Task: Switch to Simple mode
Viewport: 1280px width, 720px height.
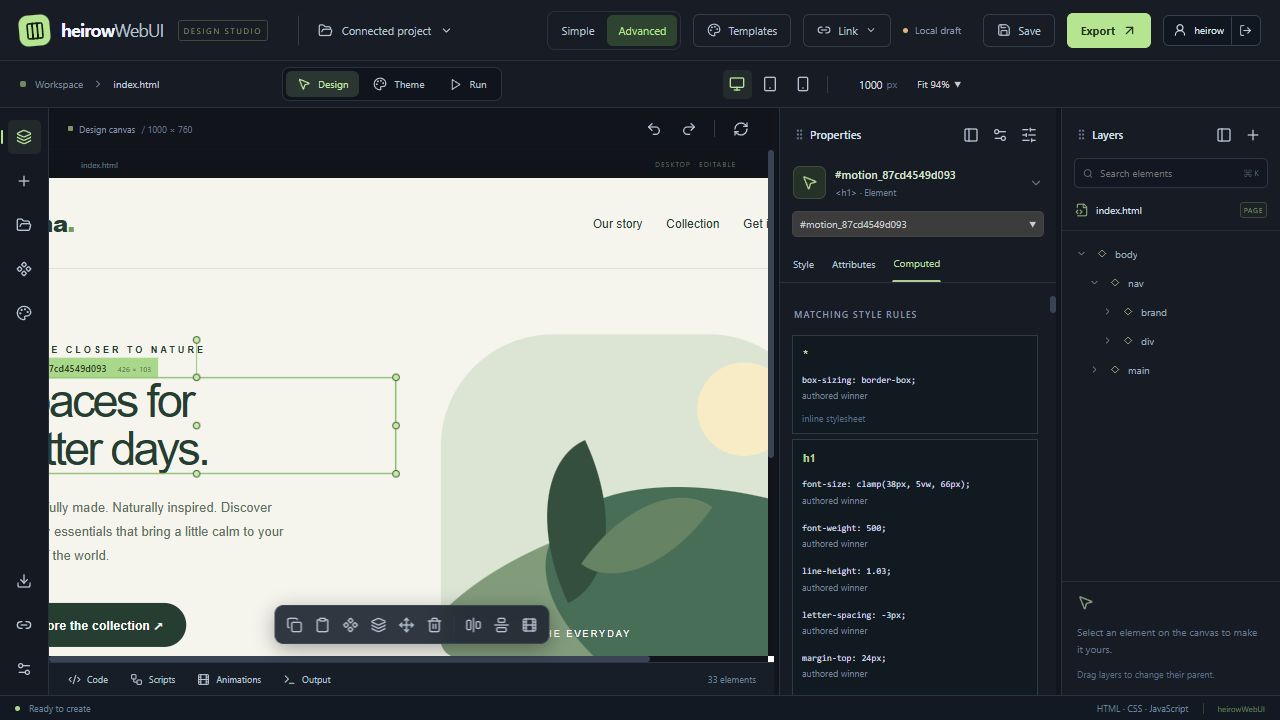Action: tap(577, 31)
